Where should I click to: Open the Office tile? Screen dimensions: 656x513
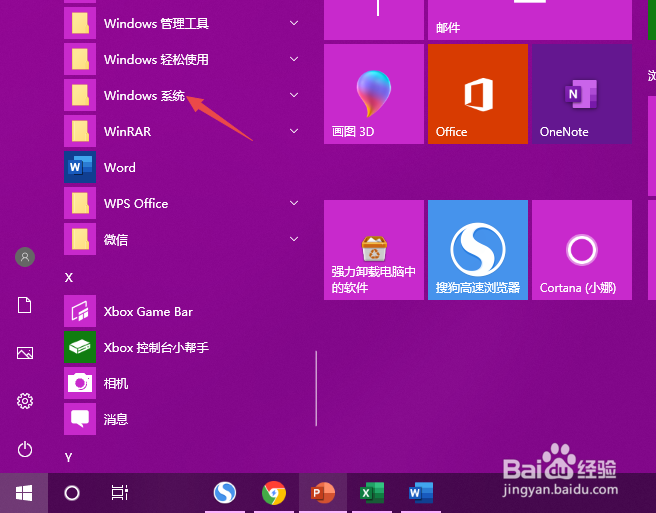(478, 94)
